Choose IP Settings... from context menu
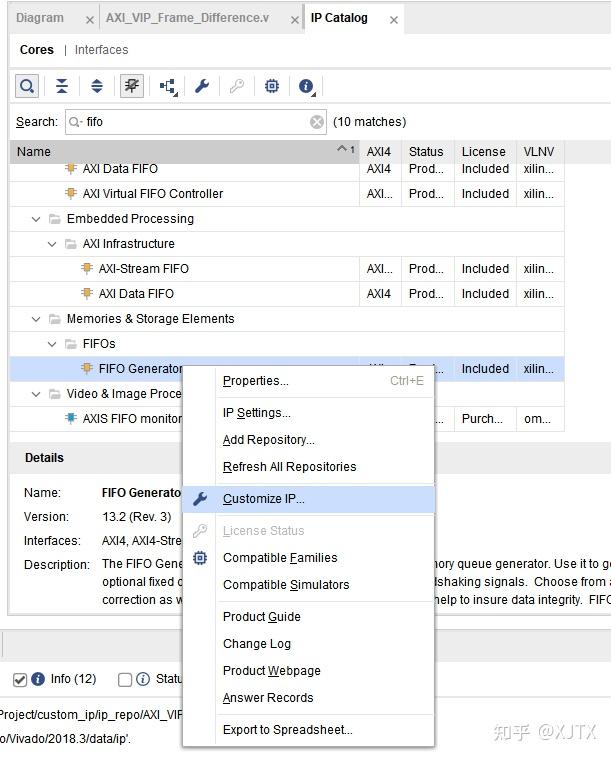This screenshot has height=758, width=611. (x=308, y=413)
